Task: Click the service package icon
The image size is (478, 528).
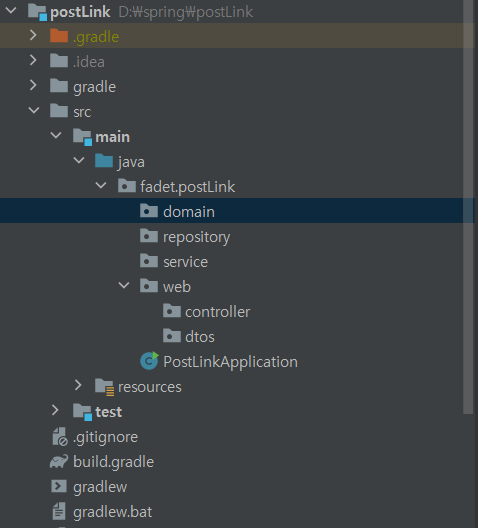Action: (x=149, y=261)
